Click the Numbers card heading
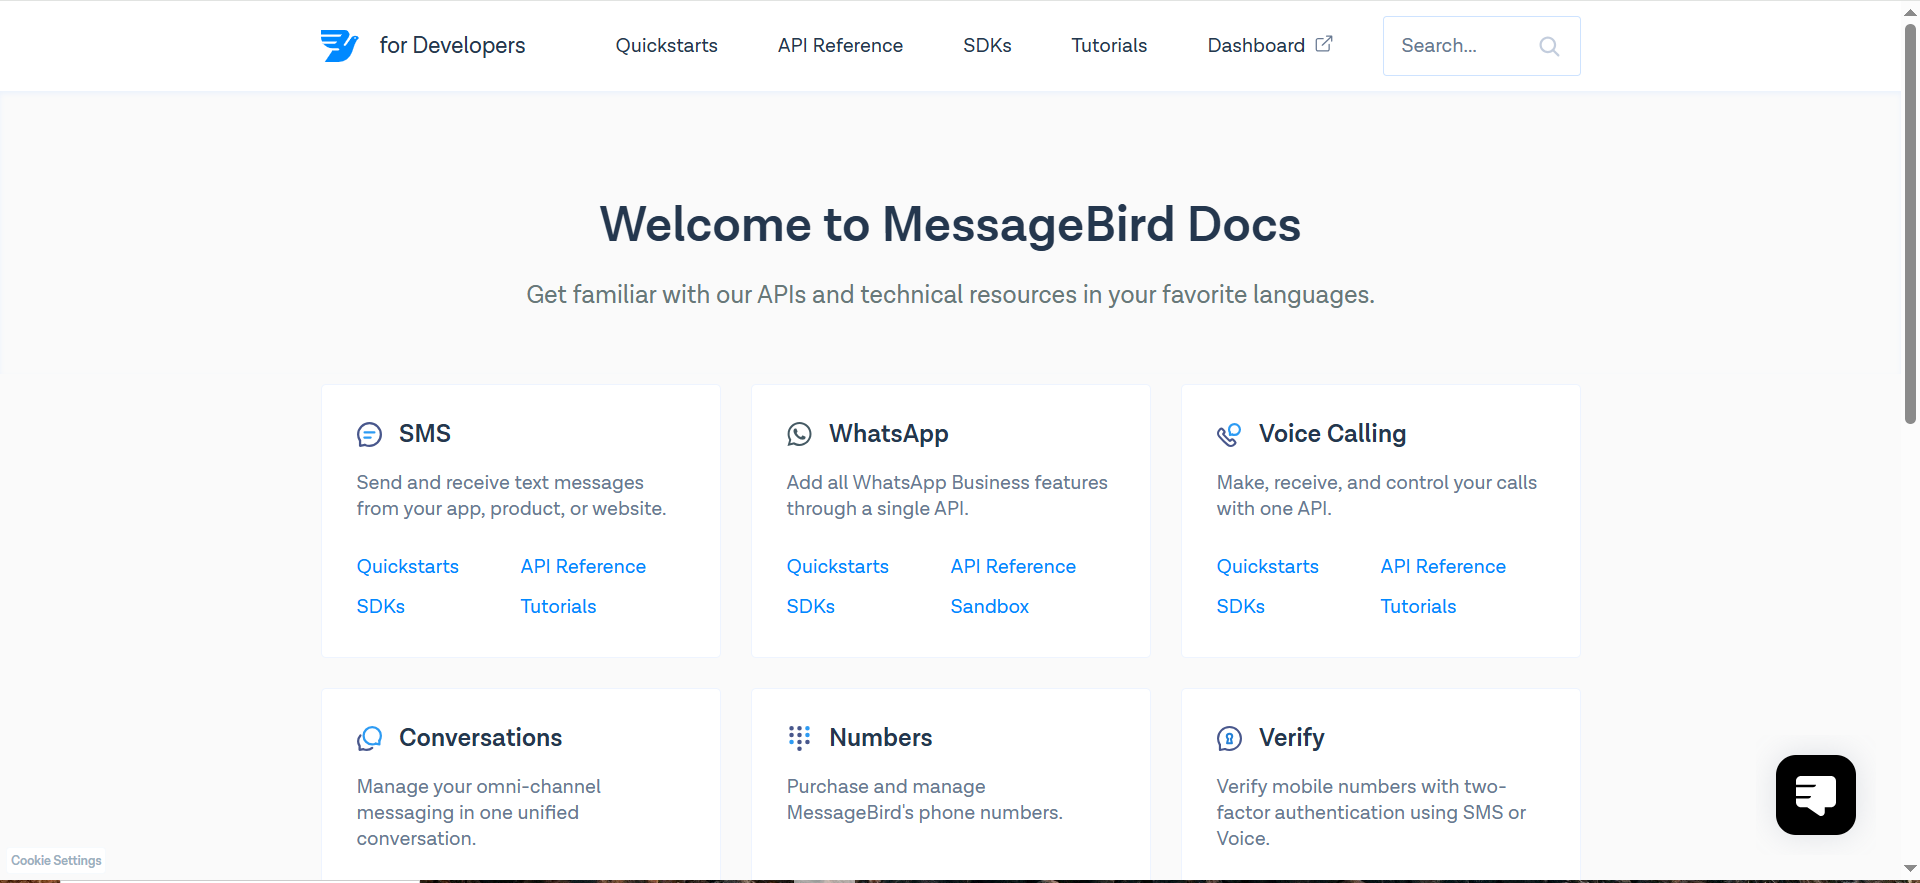The width and height of the screenshot is (1920, 883). pyautogui.click(x=880, y=737)
